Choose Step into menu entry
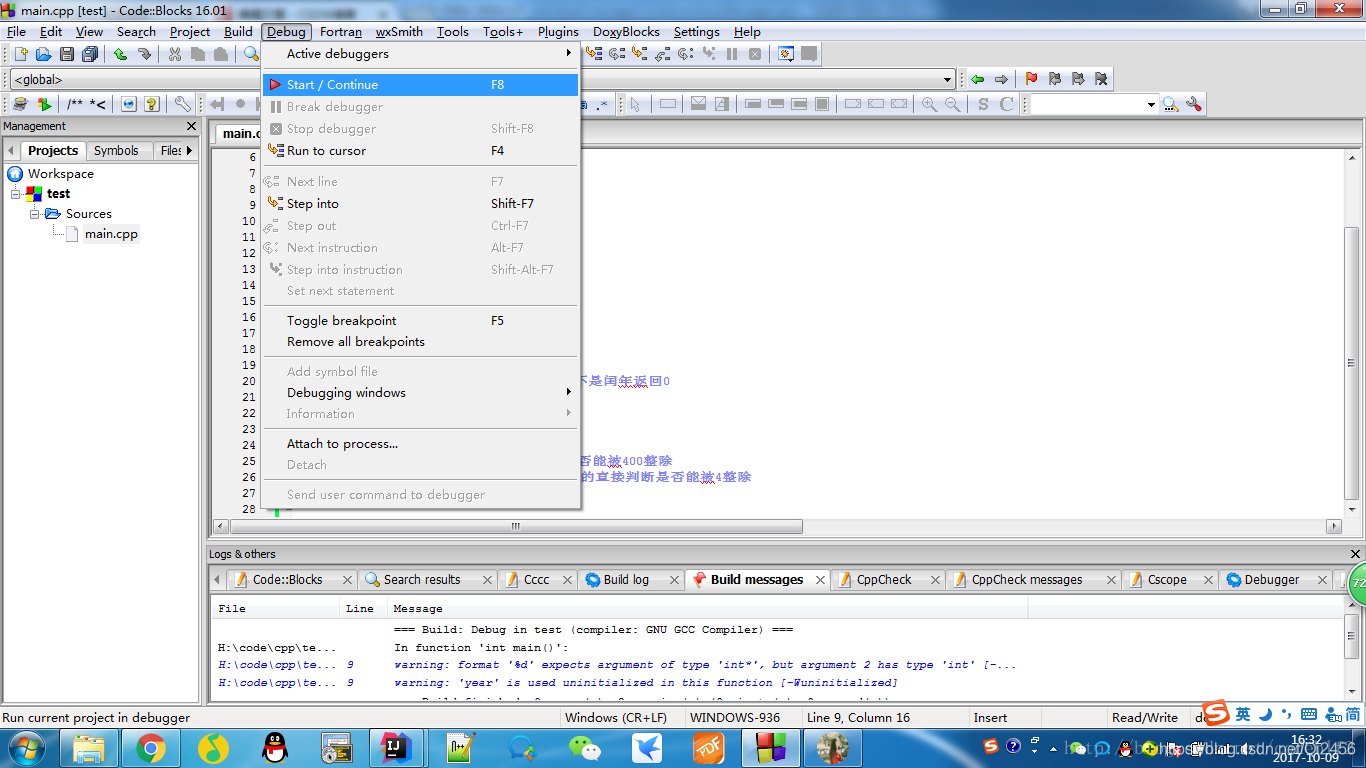Screen dimensions: 1366x768 coord(421,204)
